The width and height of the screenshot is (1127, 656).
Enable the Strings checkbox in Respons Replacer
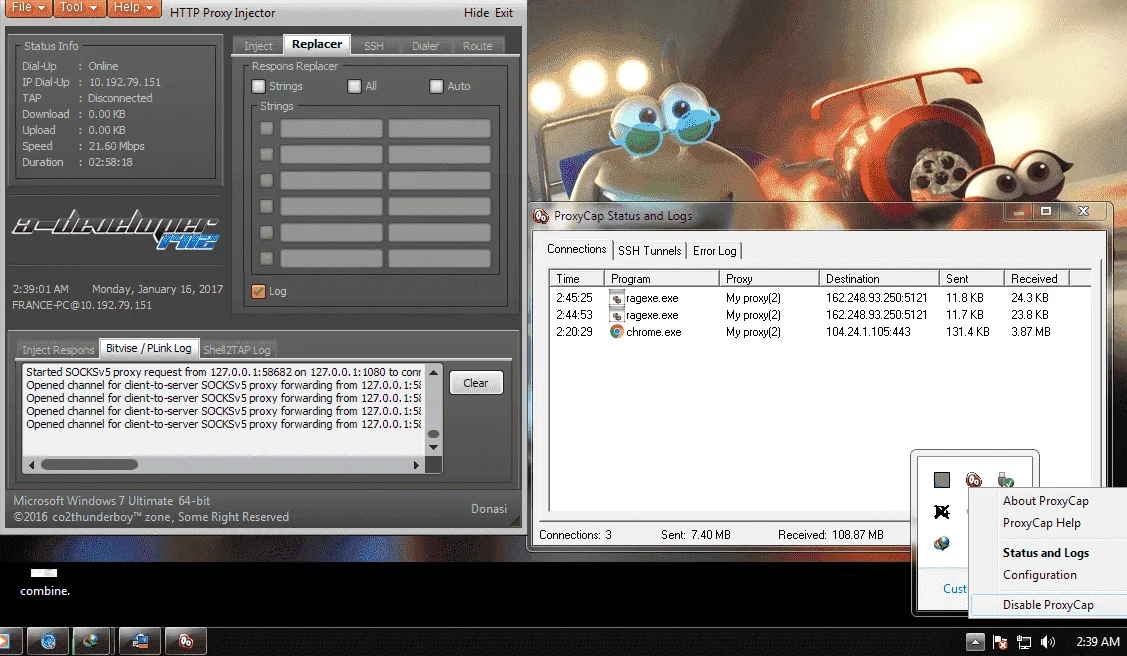coord(259,86)
